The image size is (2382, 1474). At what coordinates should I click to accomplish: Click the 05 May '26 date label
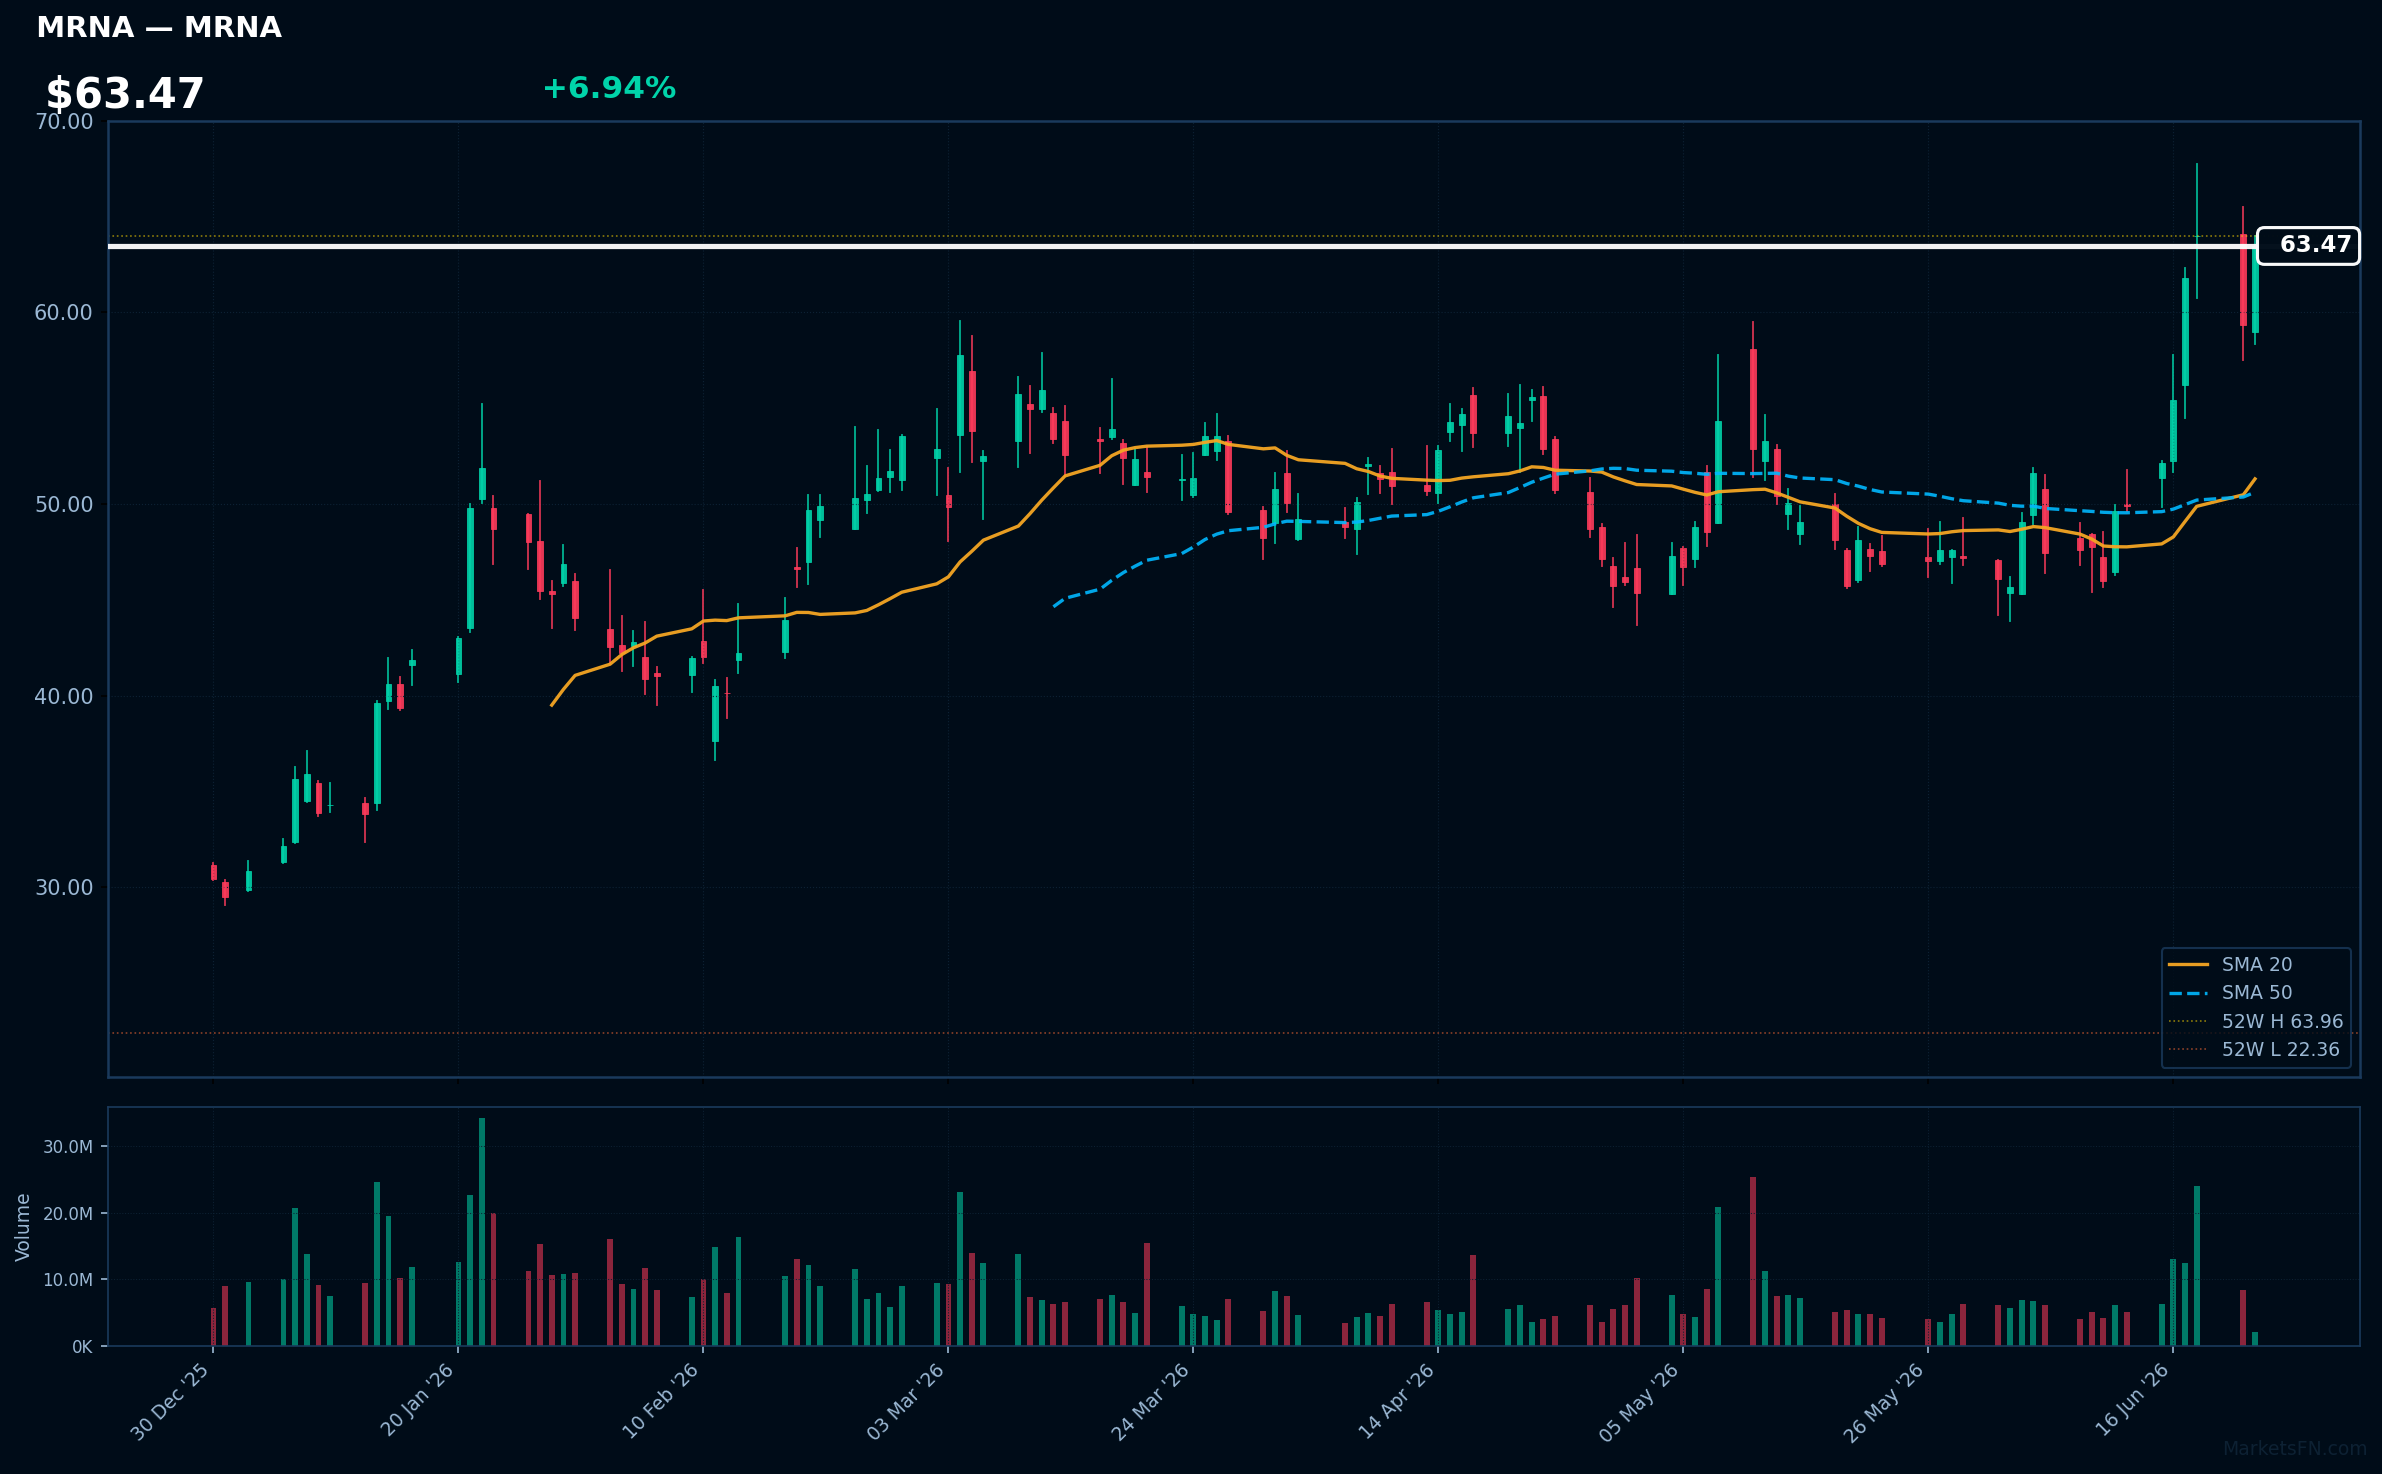click(1641, 1402)
